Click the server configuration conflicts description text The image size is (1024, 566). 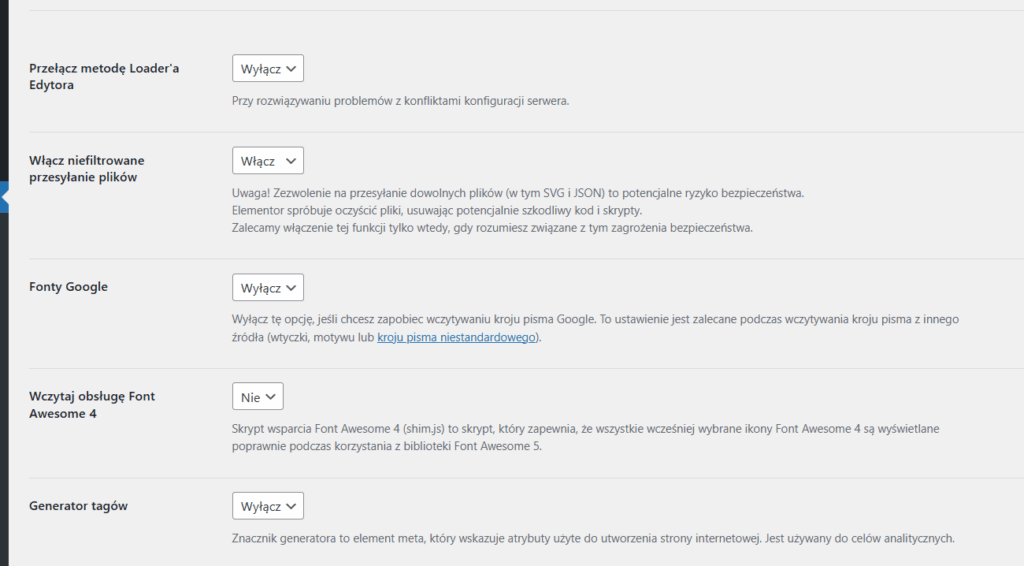tap(400, 101)
